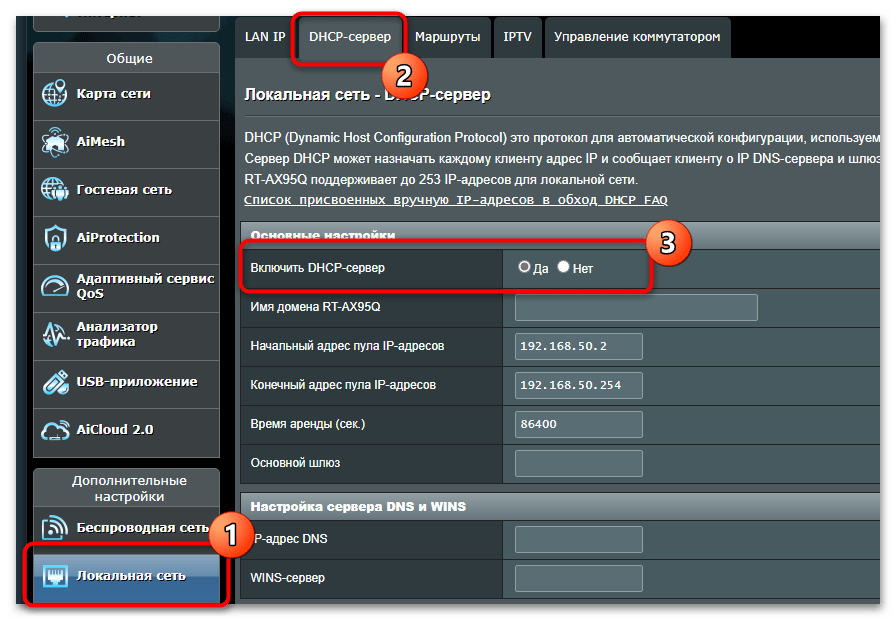This screenshot has width=896, height=620.
Task: Open AiMesh via its sidebar icon
Action: point(54,141)
